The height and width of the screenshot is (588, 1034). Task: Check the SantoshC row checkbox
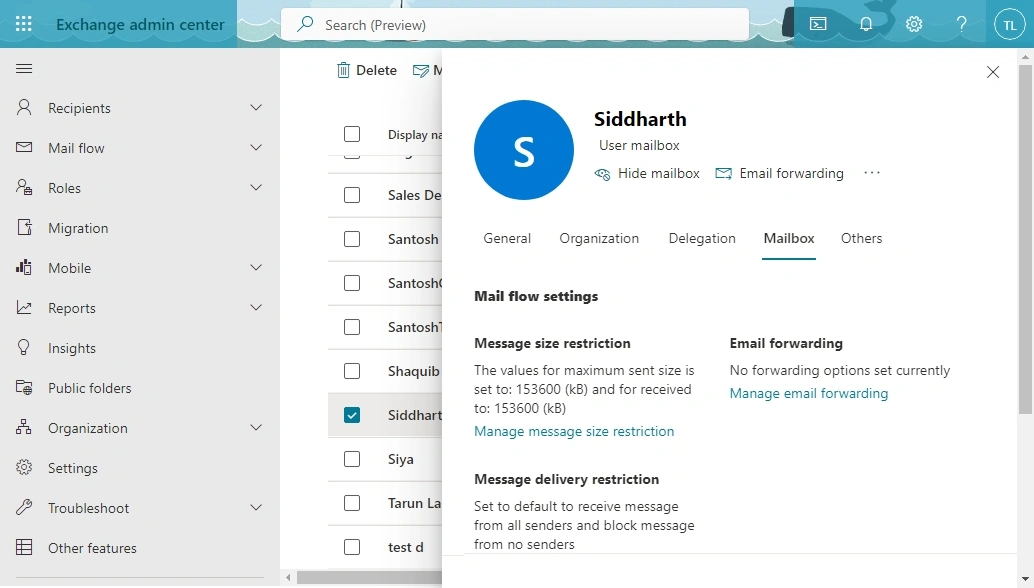(x=352, y=283)
